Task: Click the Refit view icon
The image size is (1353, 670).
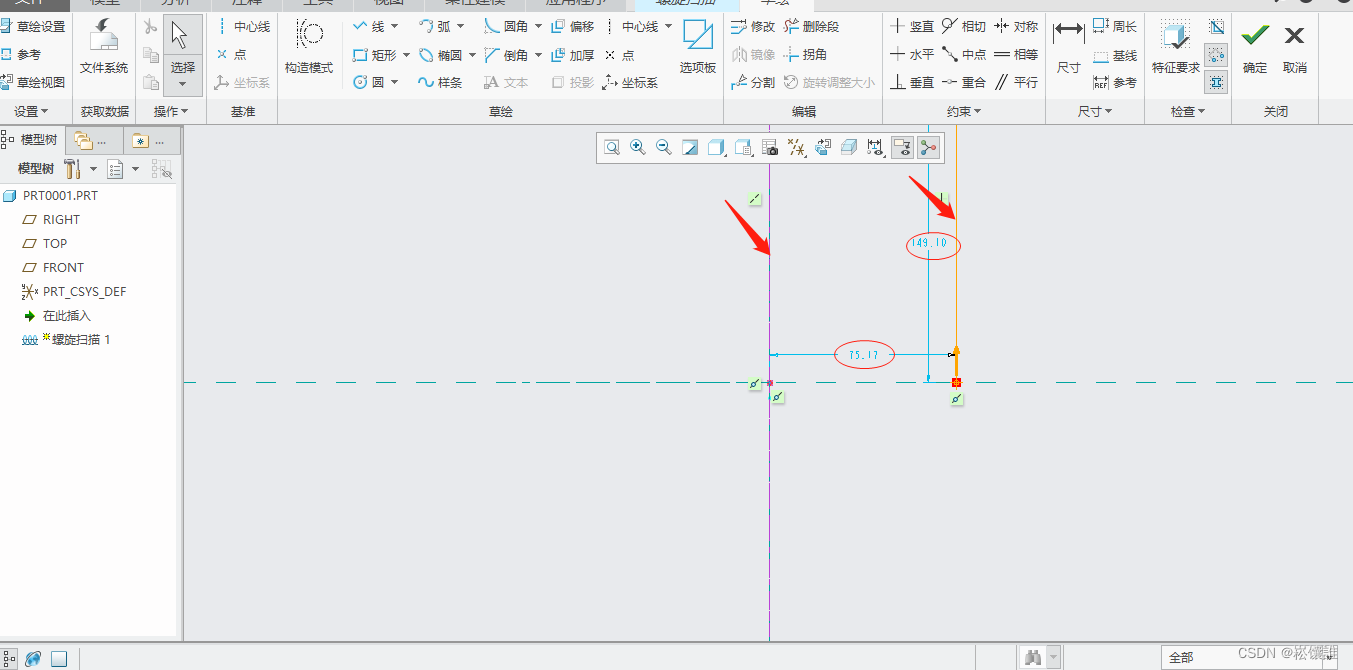Action: 611,148
